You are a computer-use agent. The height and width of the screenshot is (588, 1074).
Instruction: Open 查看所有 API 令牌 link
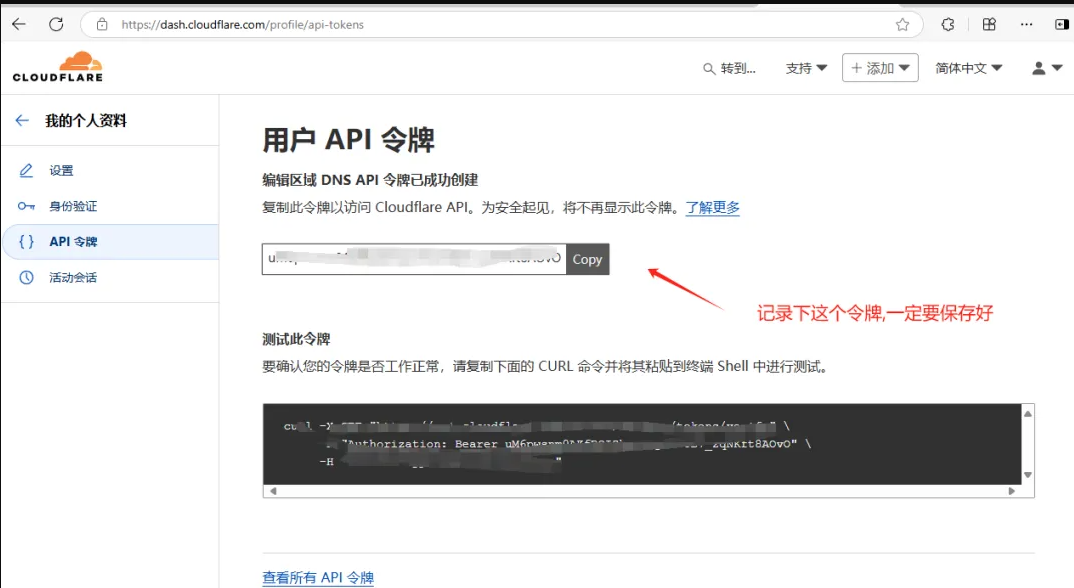click(318, 578)
